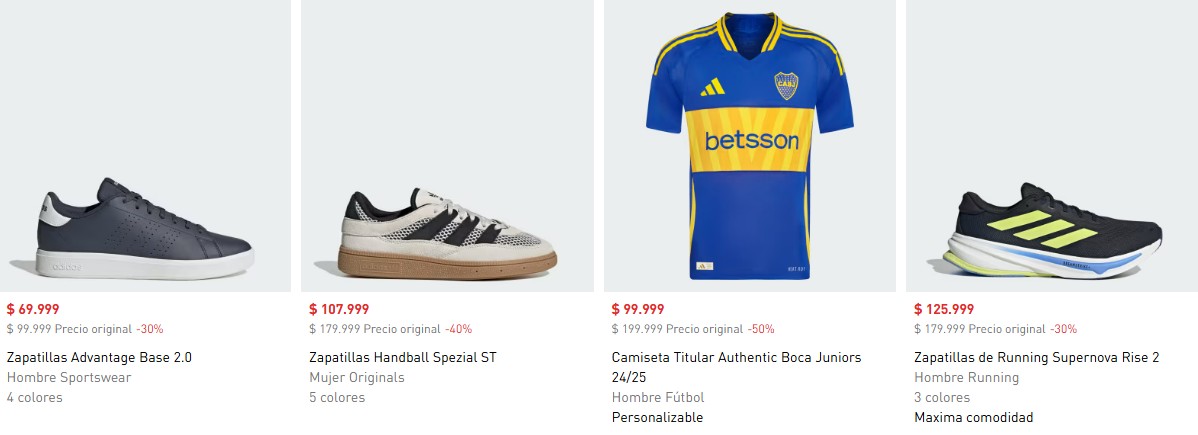The height and width of the screenshot is (435, 1198).
Task: Click the Zapatillas Handball Spezial ST title
Action: [x=402, y=357]
